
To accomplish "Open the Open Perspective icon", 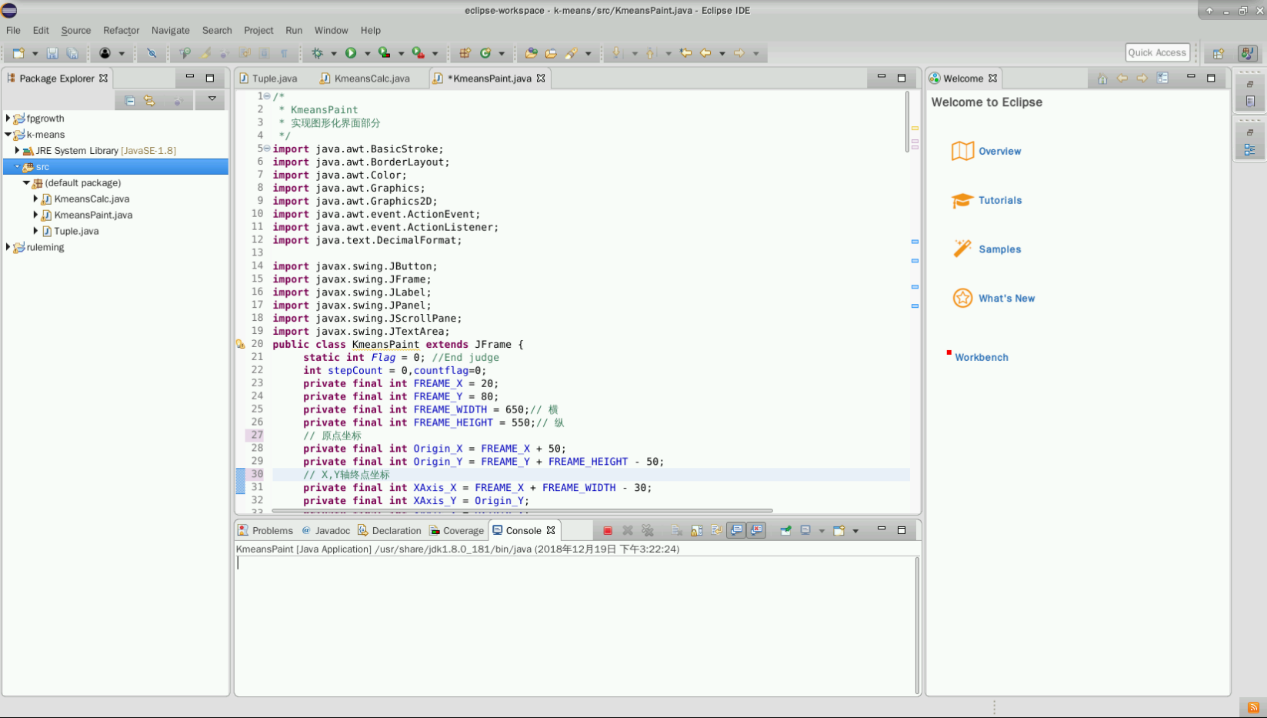I will 1218,53.
